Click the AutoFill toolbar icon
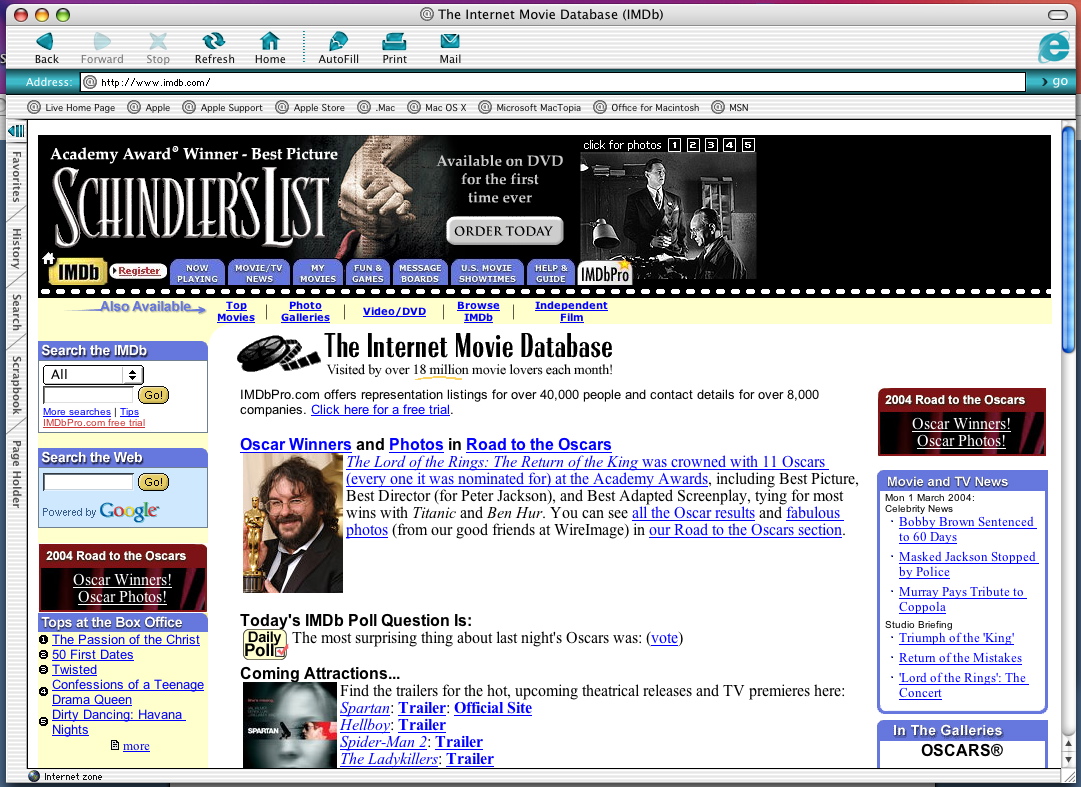Viewport: 1081px width, 787px height. pos(339,41)
